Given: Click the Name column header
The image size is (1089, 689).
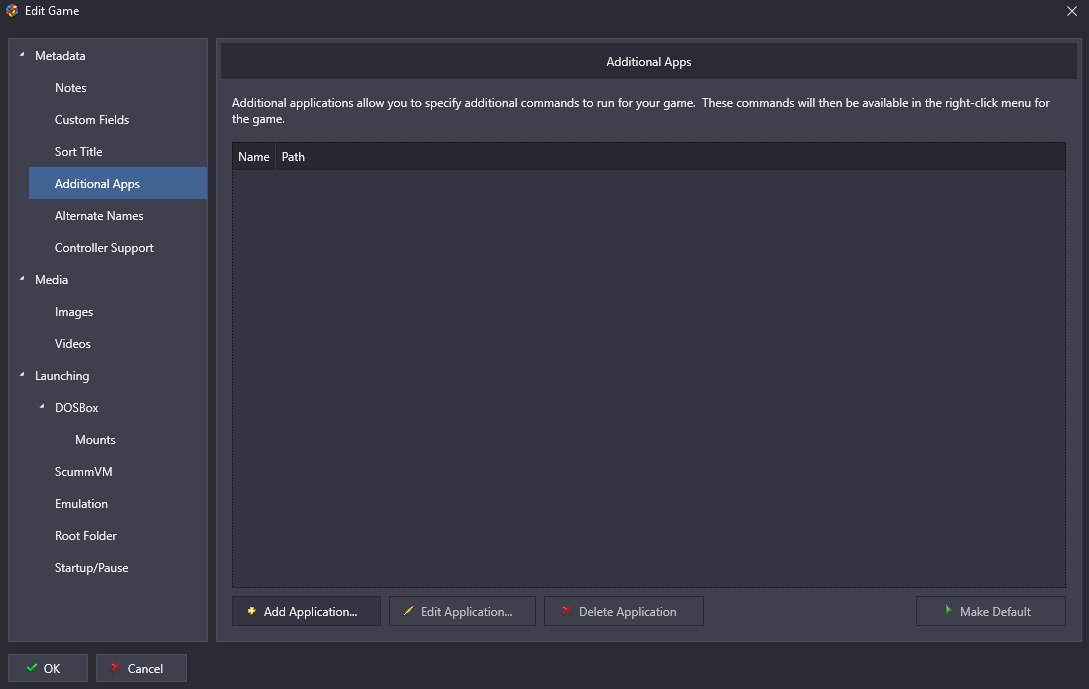Looking at the screenshot, I should pyautogui.click(x=253, y=157).
